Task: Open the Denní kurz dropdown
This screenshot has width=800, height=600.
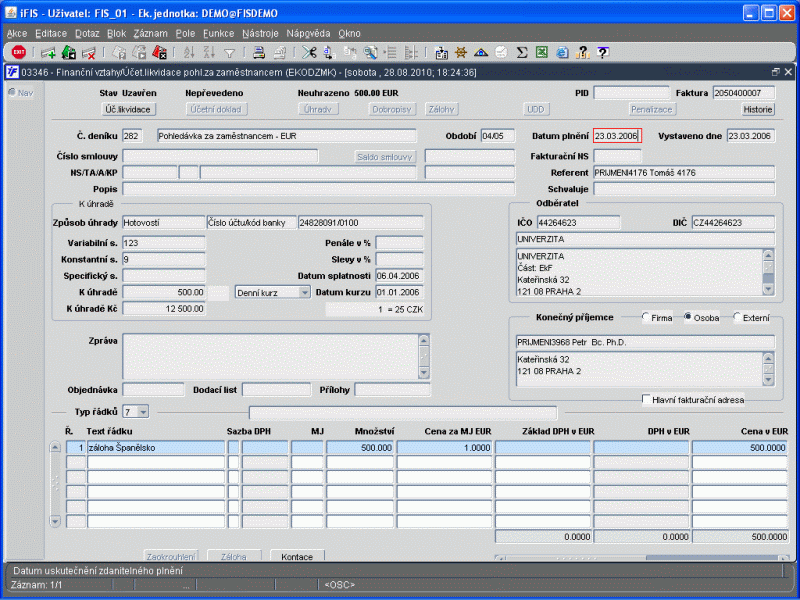Action: pyautogui.click(x=304, y=292)
